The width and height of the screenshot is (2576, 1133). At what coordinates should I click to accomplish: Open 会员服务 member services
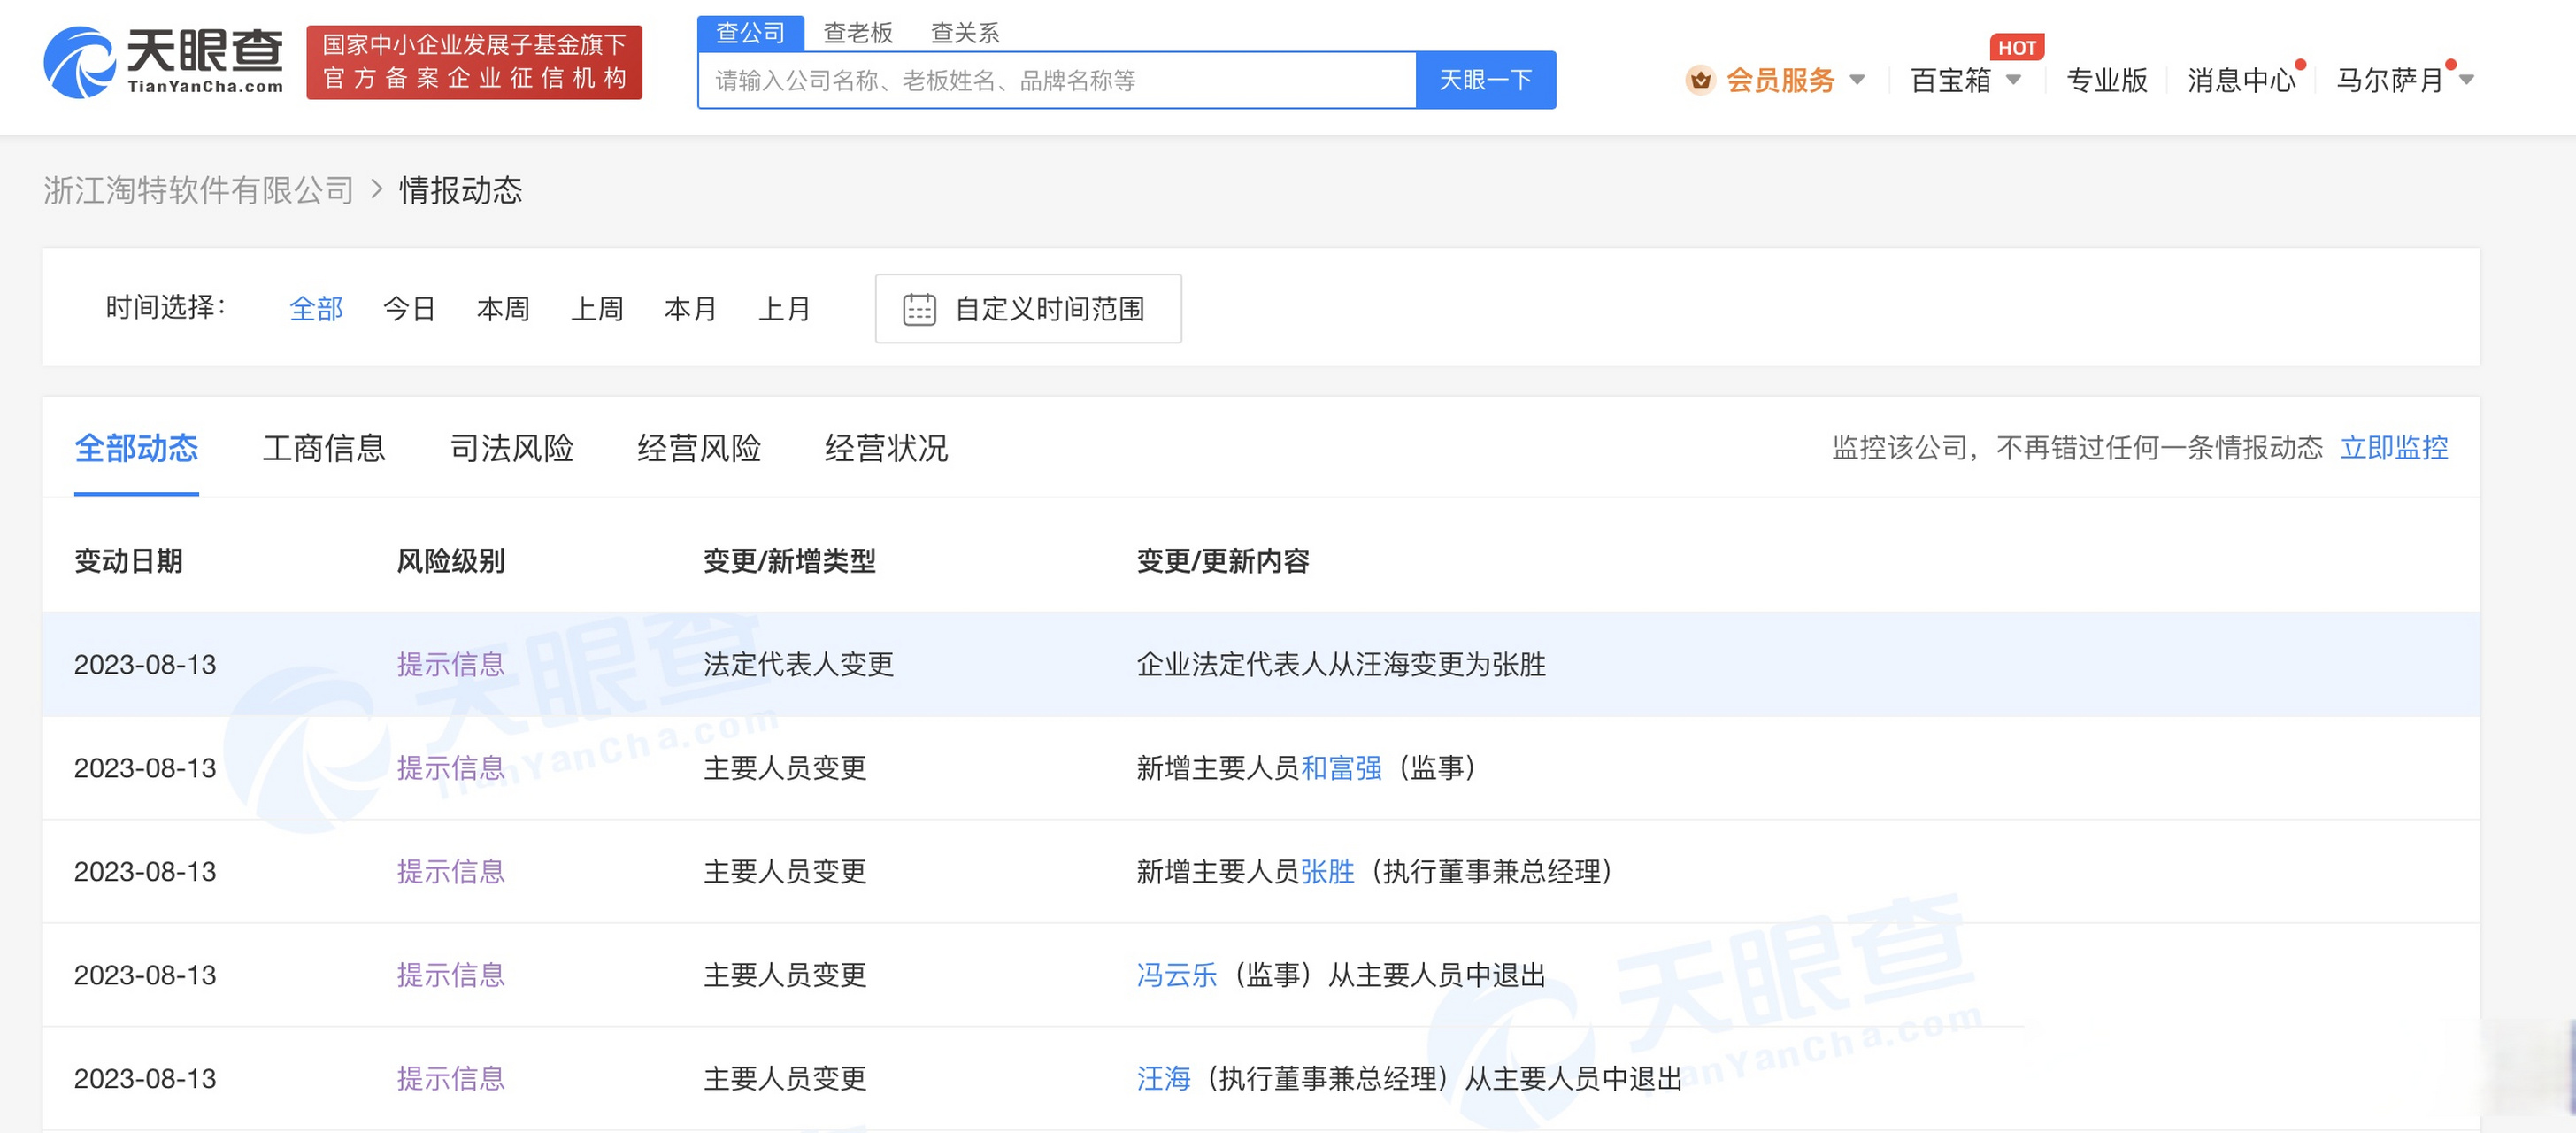click(x=1780, y=80)
